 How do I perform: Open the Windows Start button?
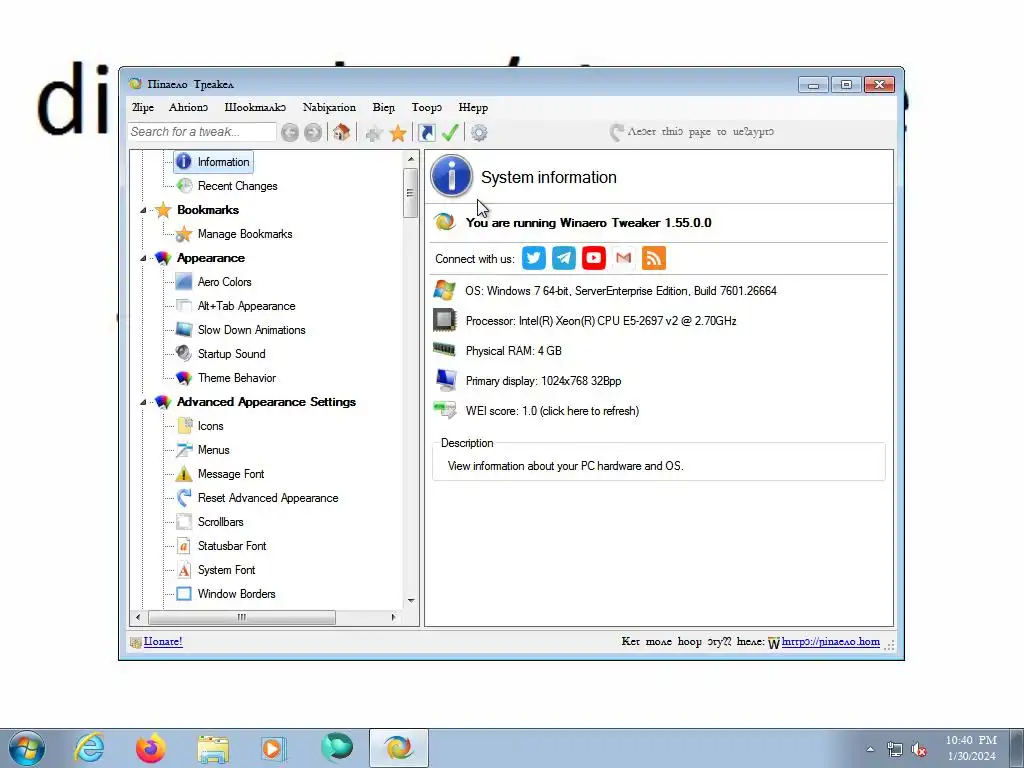27,748
